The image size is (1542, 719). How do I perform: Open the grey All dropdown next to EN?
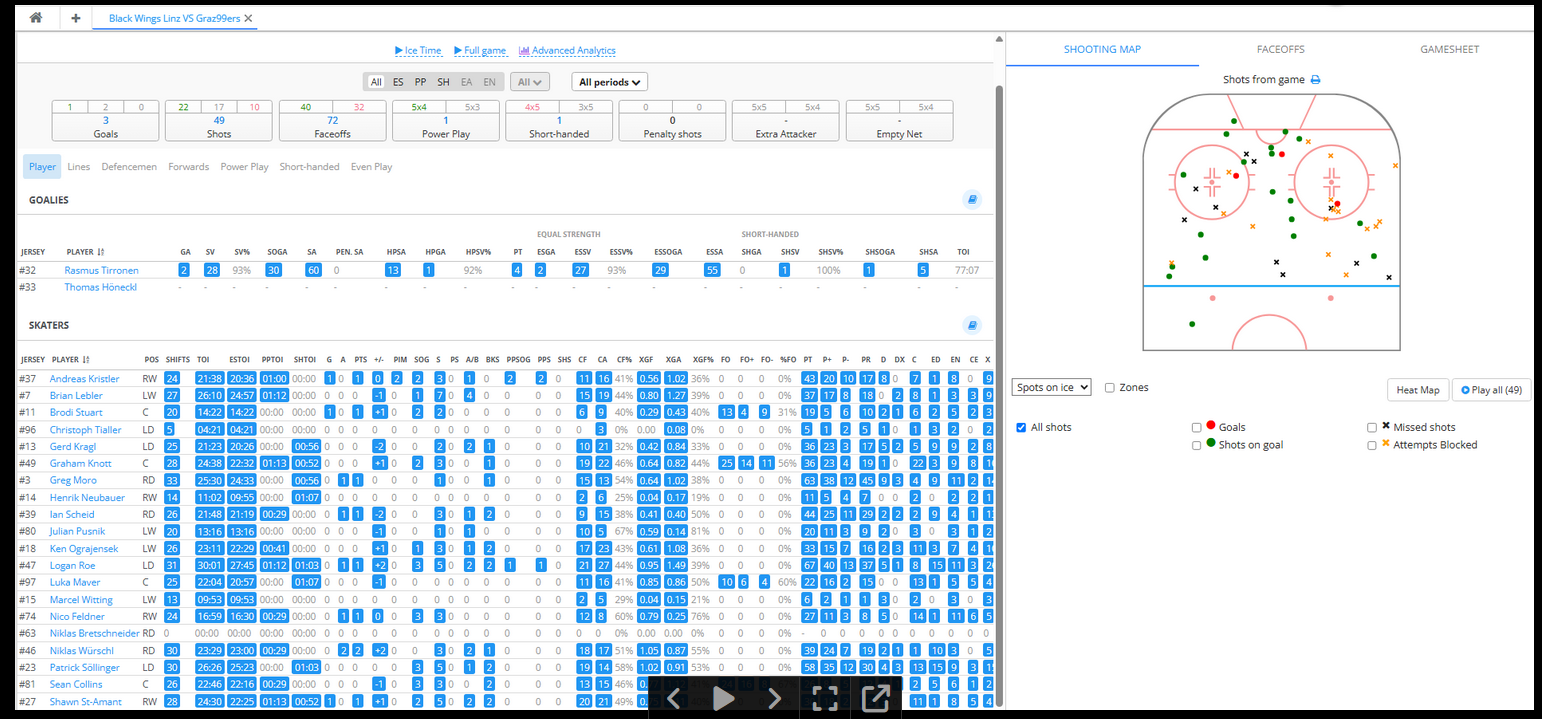tap(529, 82)
